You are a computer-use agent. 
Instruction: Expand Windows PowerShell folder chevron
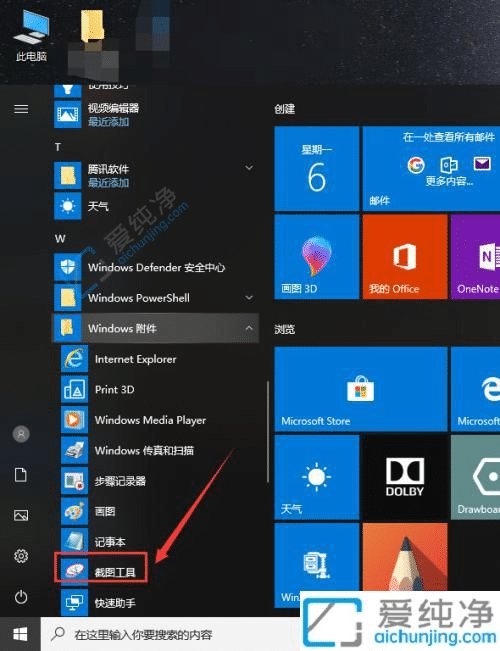click(x=249, y=298)
